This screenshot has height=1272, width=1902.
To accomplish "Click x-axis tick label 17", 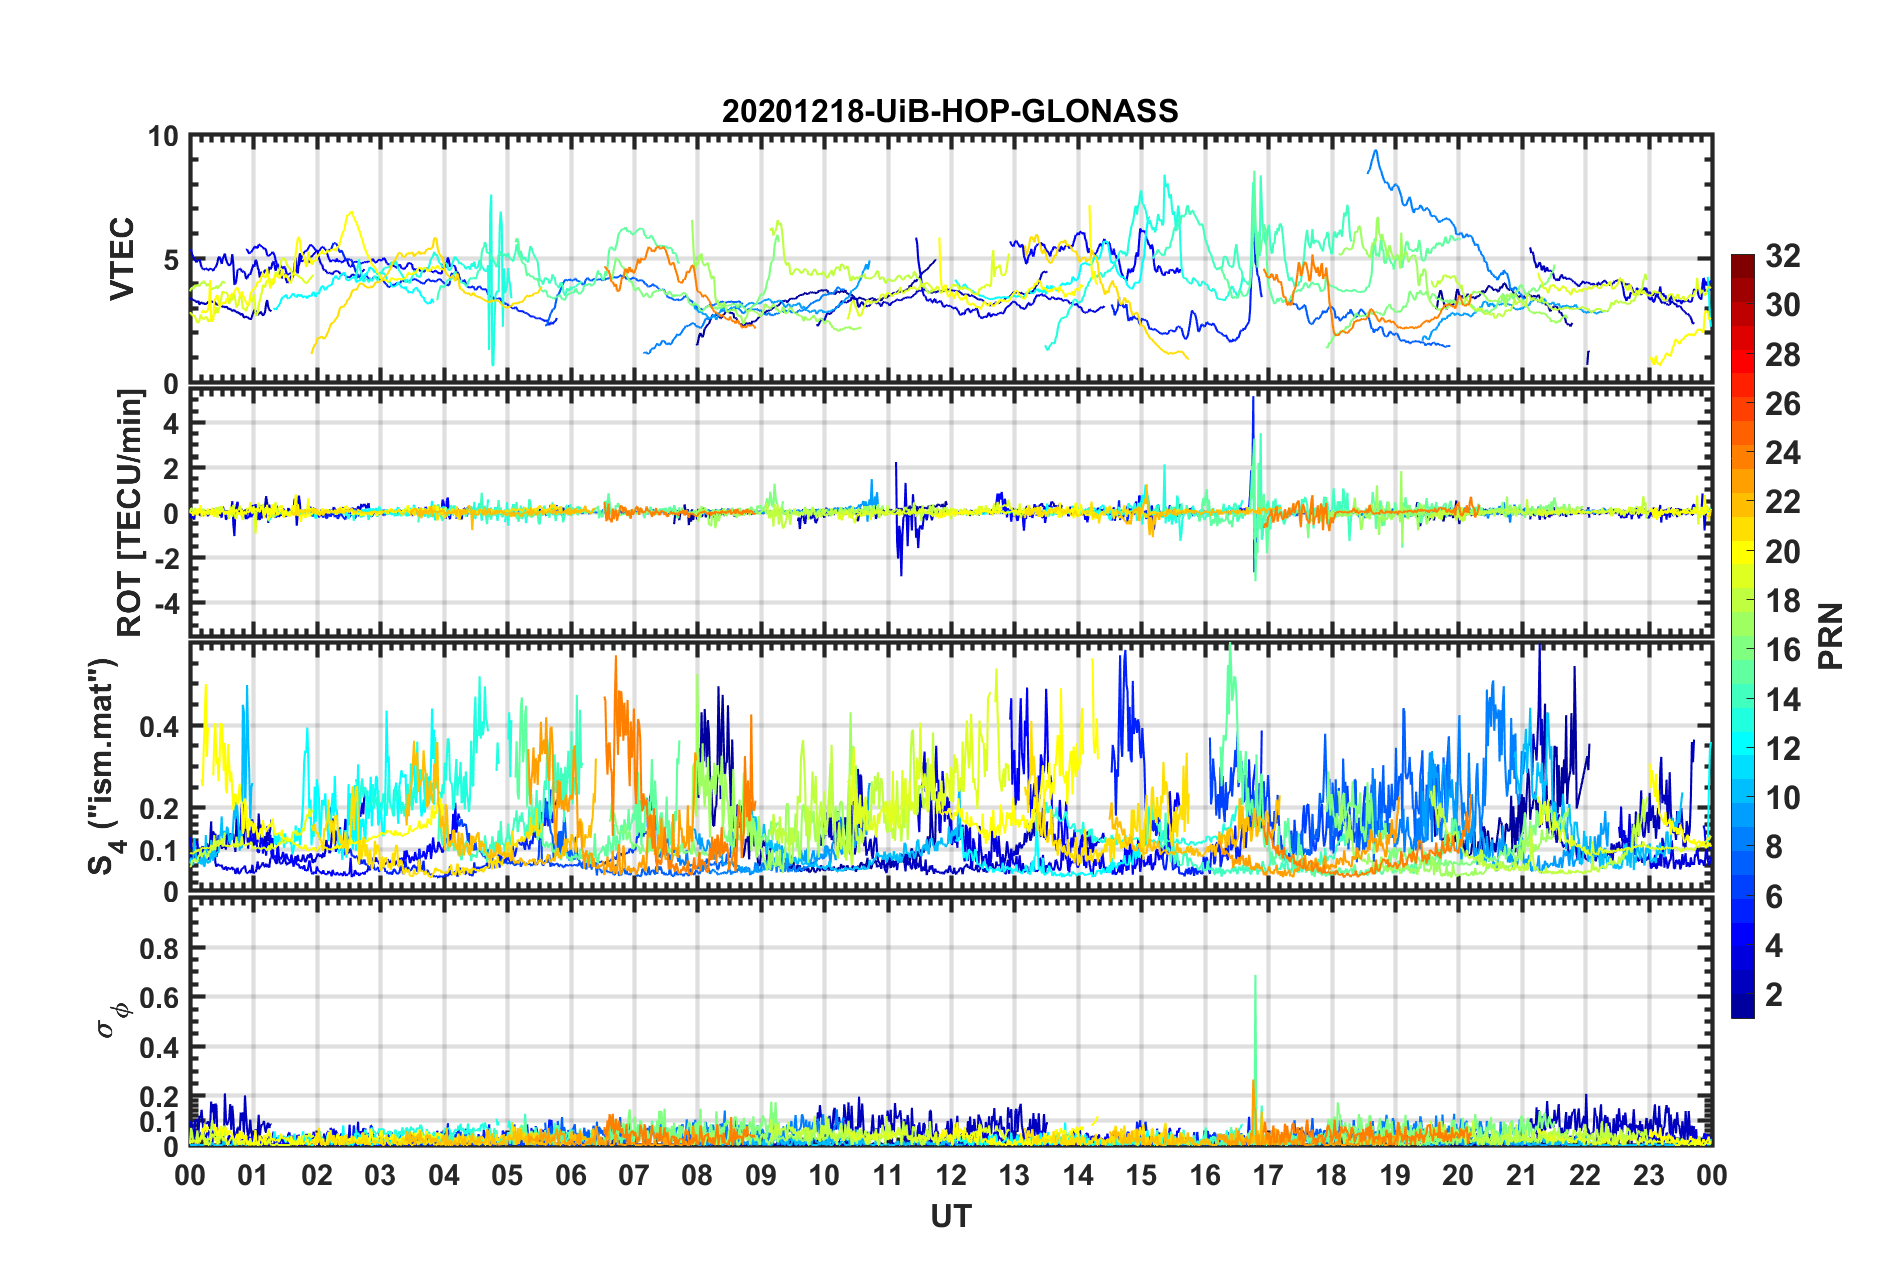I will point(1268,1175).
